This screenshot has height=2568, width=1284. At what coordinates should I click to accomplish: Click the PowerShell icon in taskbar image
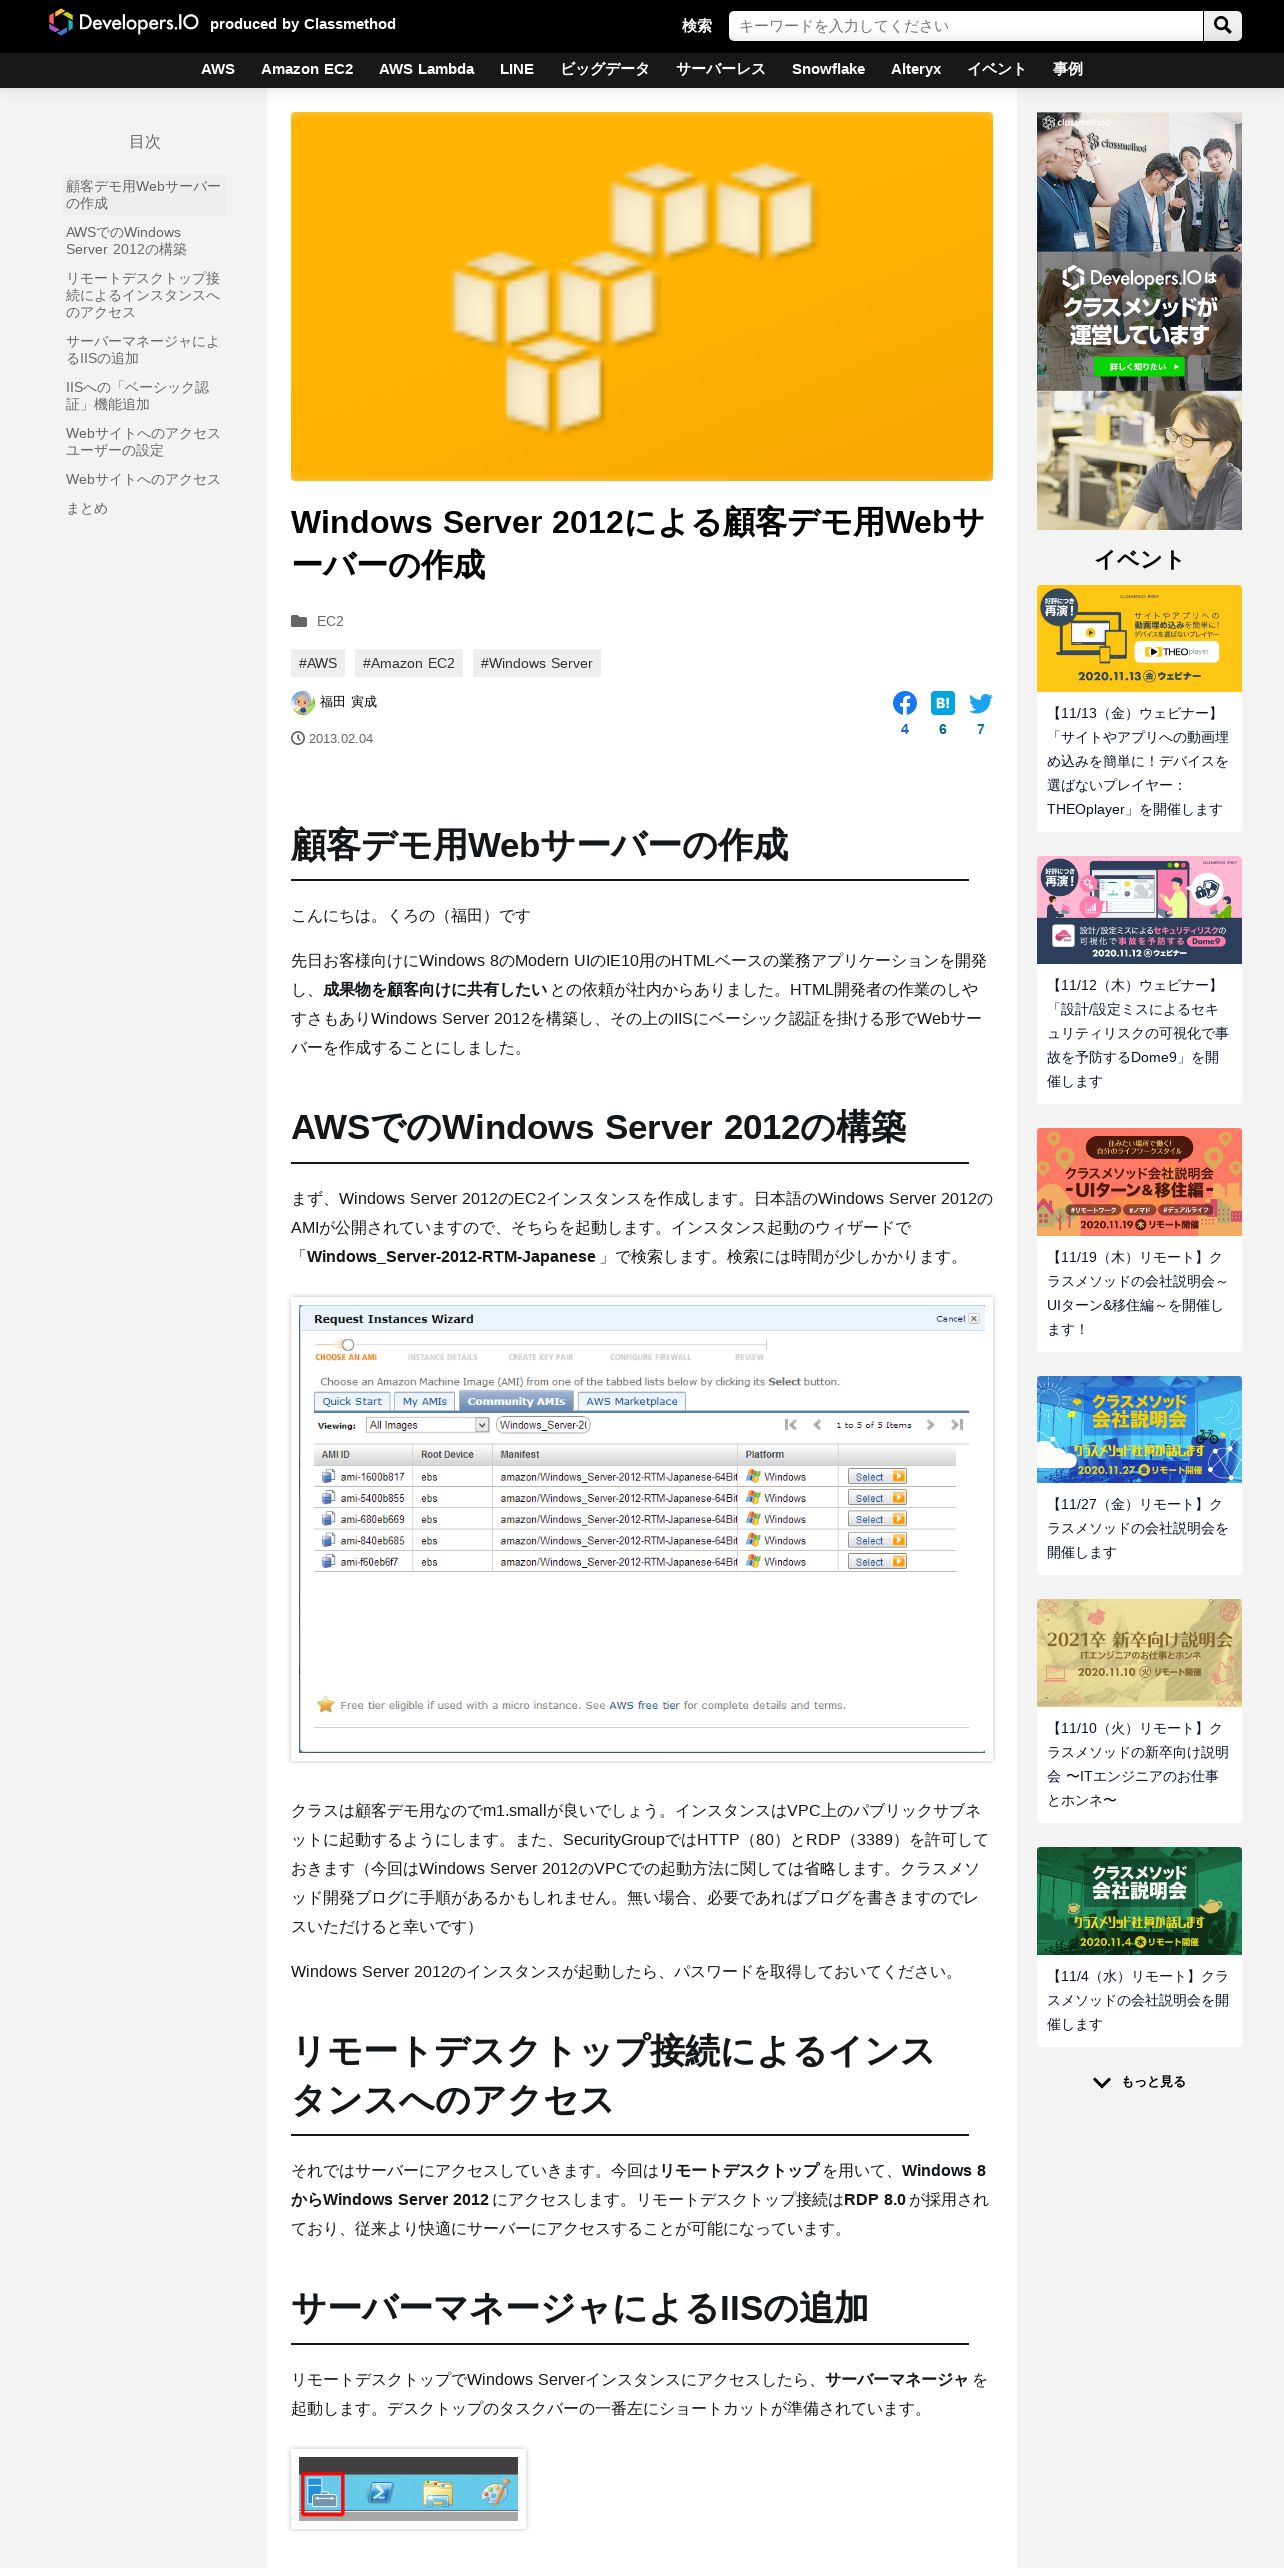click(380, 2493)
